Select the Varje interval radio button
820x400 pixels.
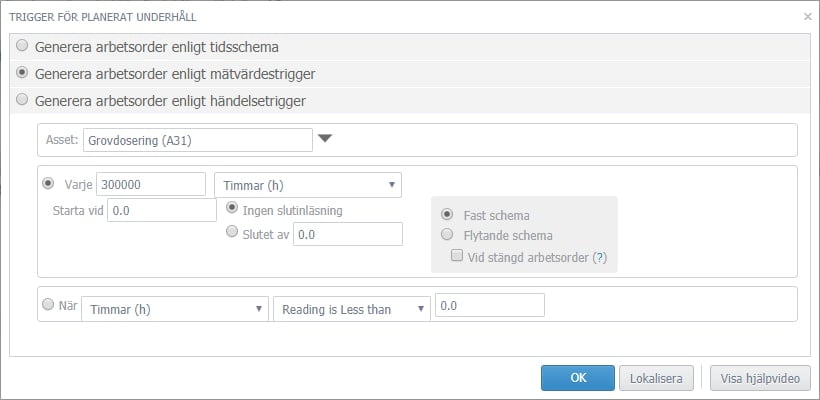click(x=48, y=184)
